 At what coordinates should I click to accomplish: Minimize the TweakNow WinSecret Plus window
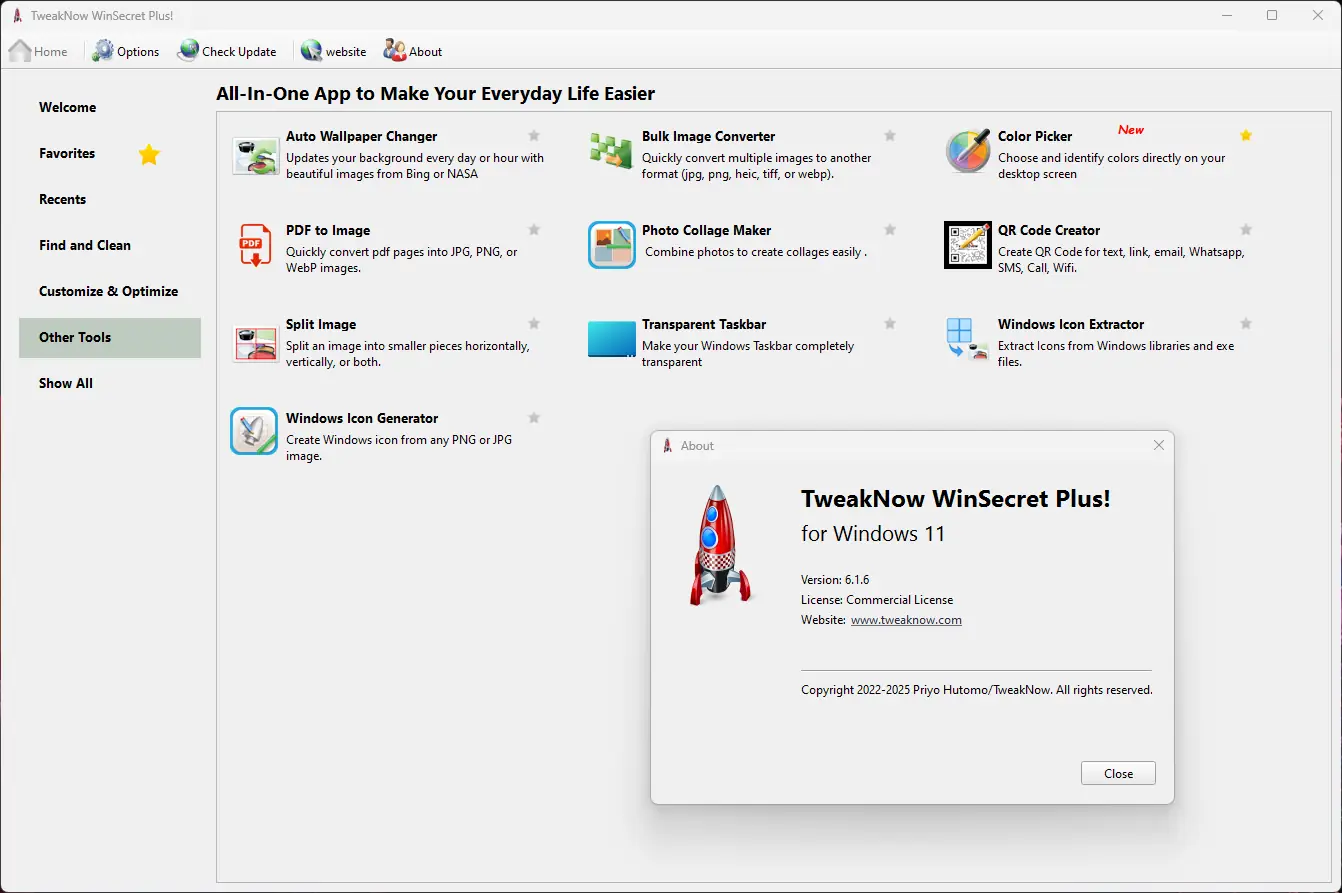(1226, 15)
